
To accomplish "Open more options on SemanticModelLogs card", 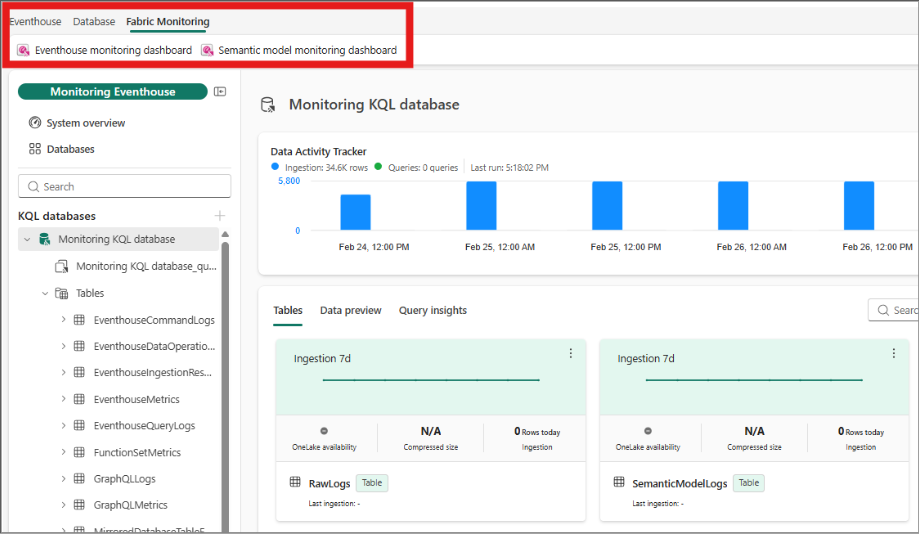I will click(894, 353).
